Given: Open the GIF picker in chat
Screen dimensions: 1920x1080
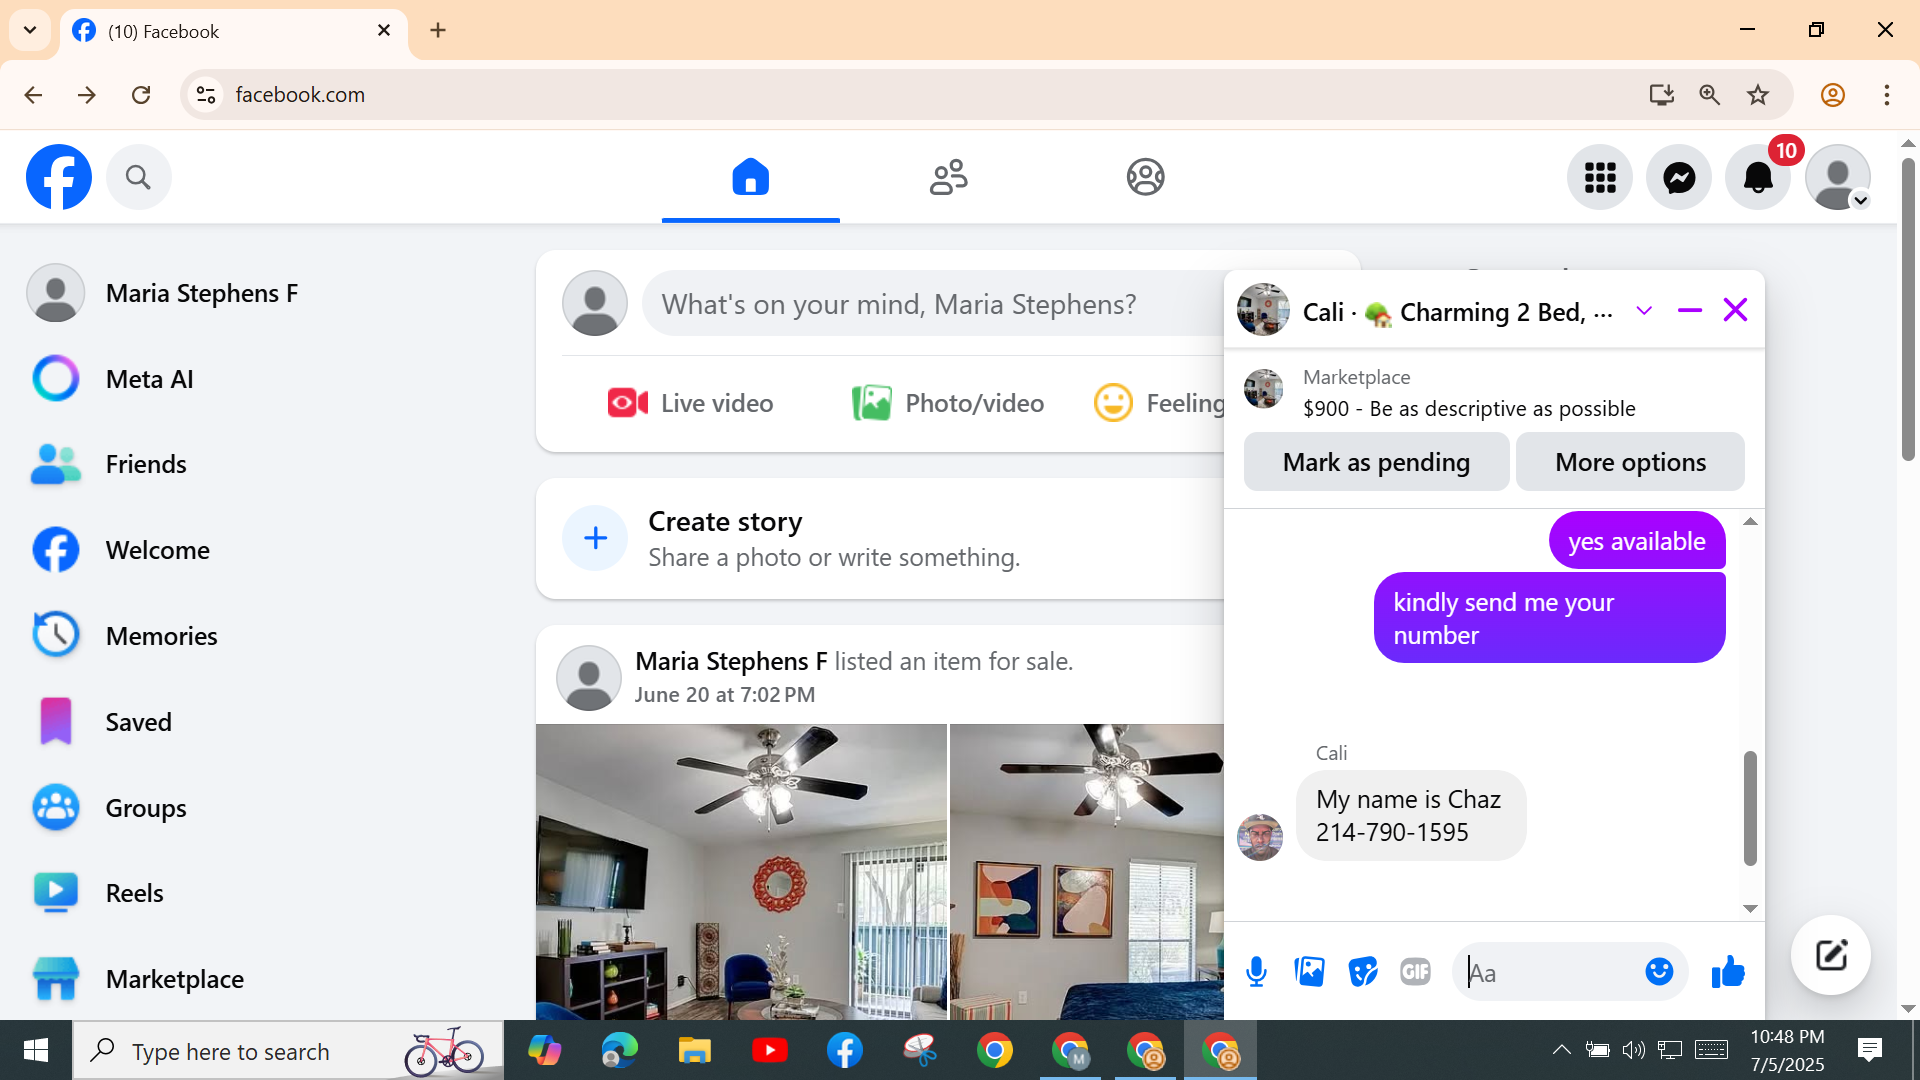Looking at the screenshot, I should point(1415,971).
